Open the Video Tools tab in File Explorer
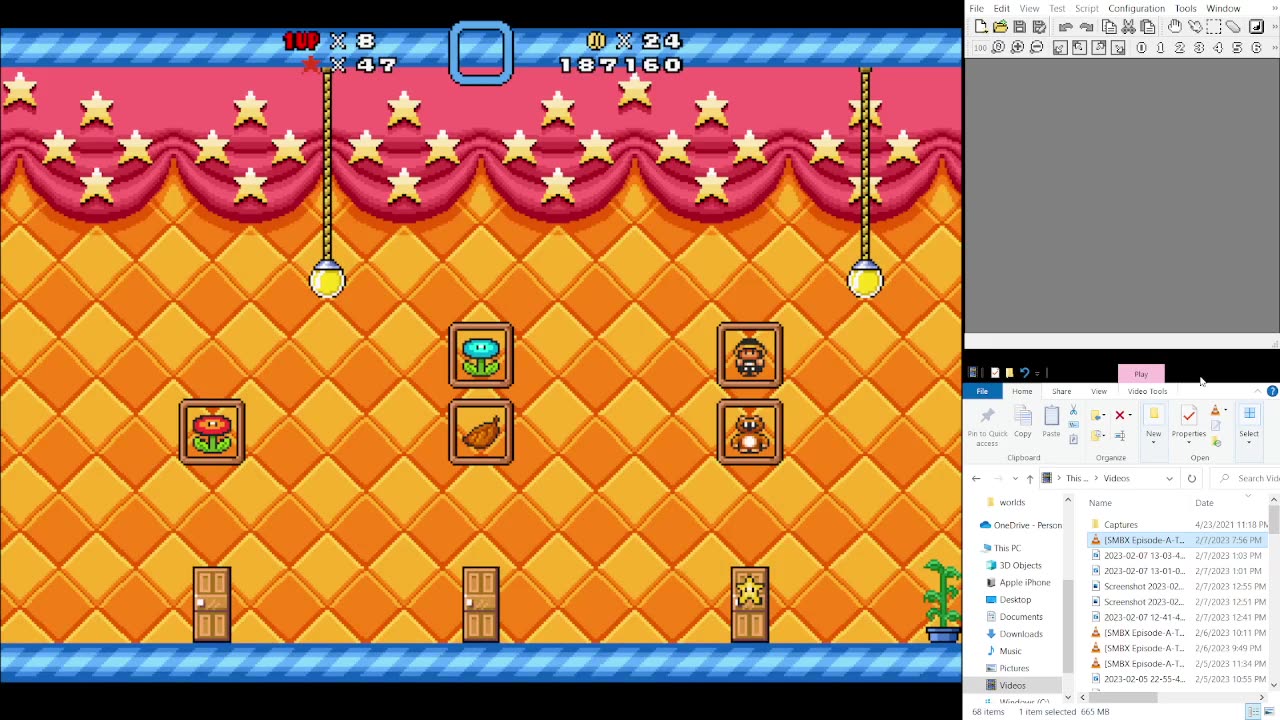The image size is (1280, 720). point(1147,391)
